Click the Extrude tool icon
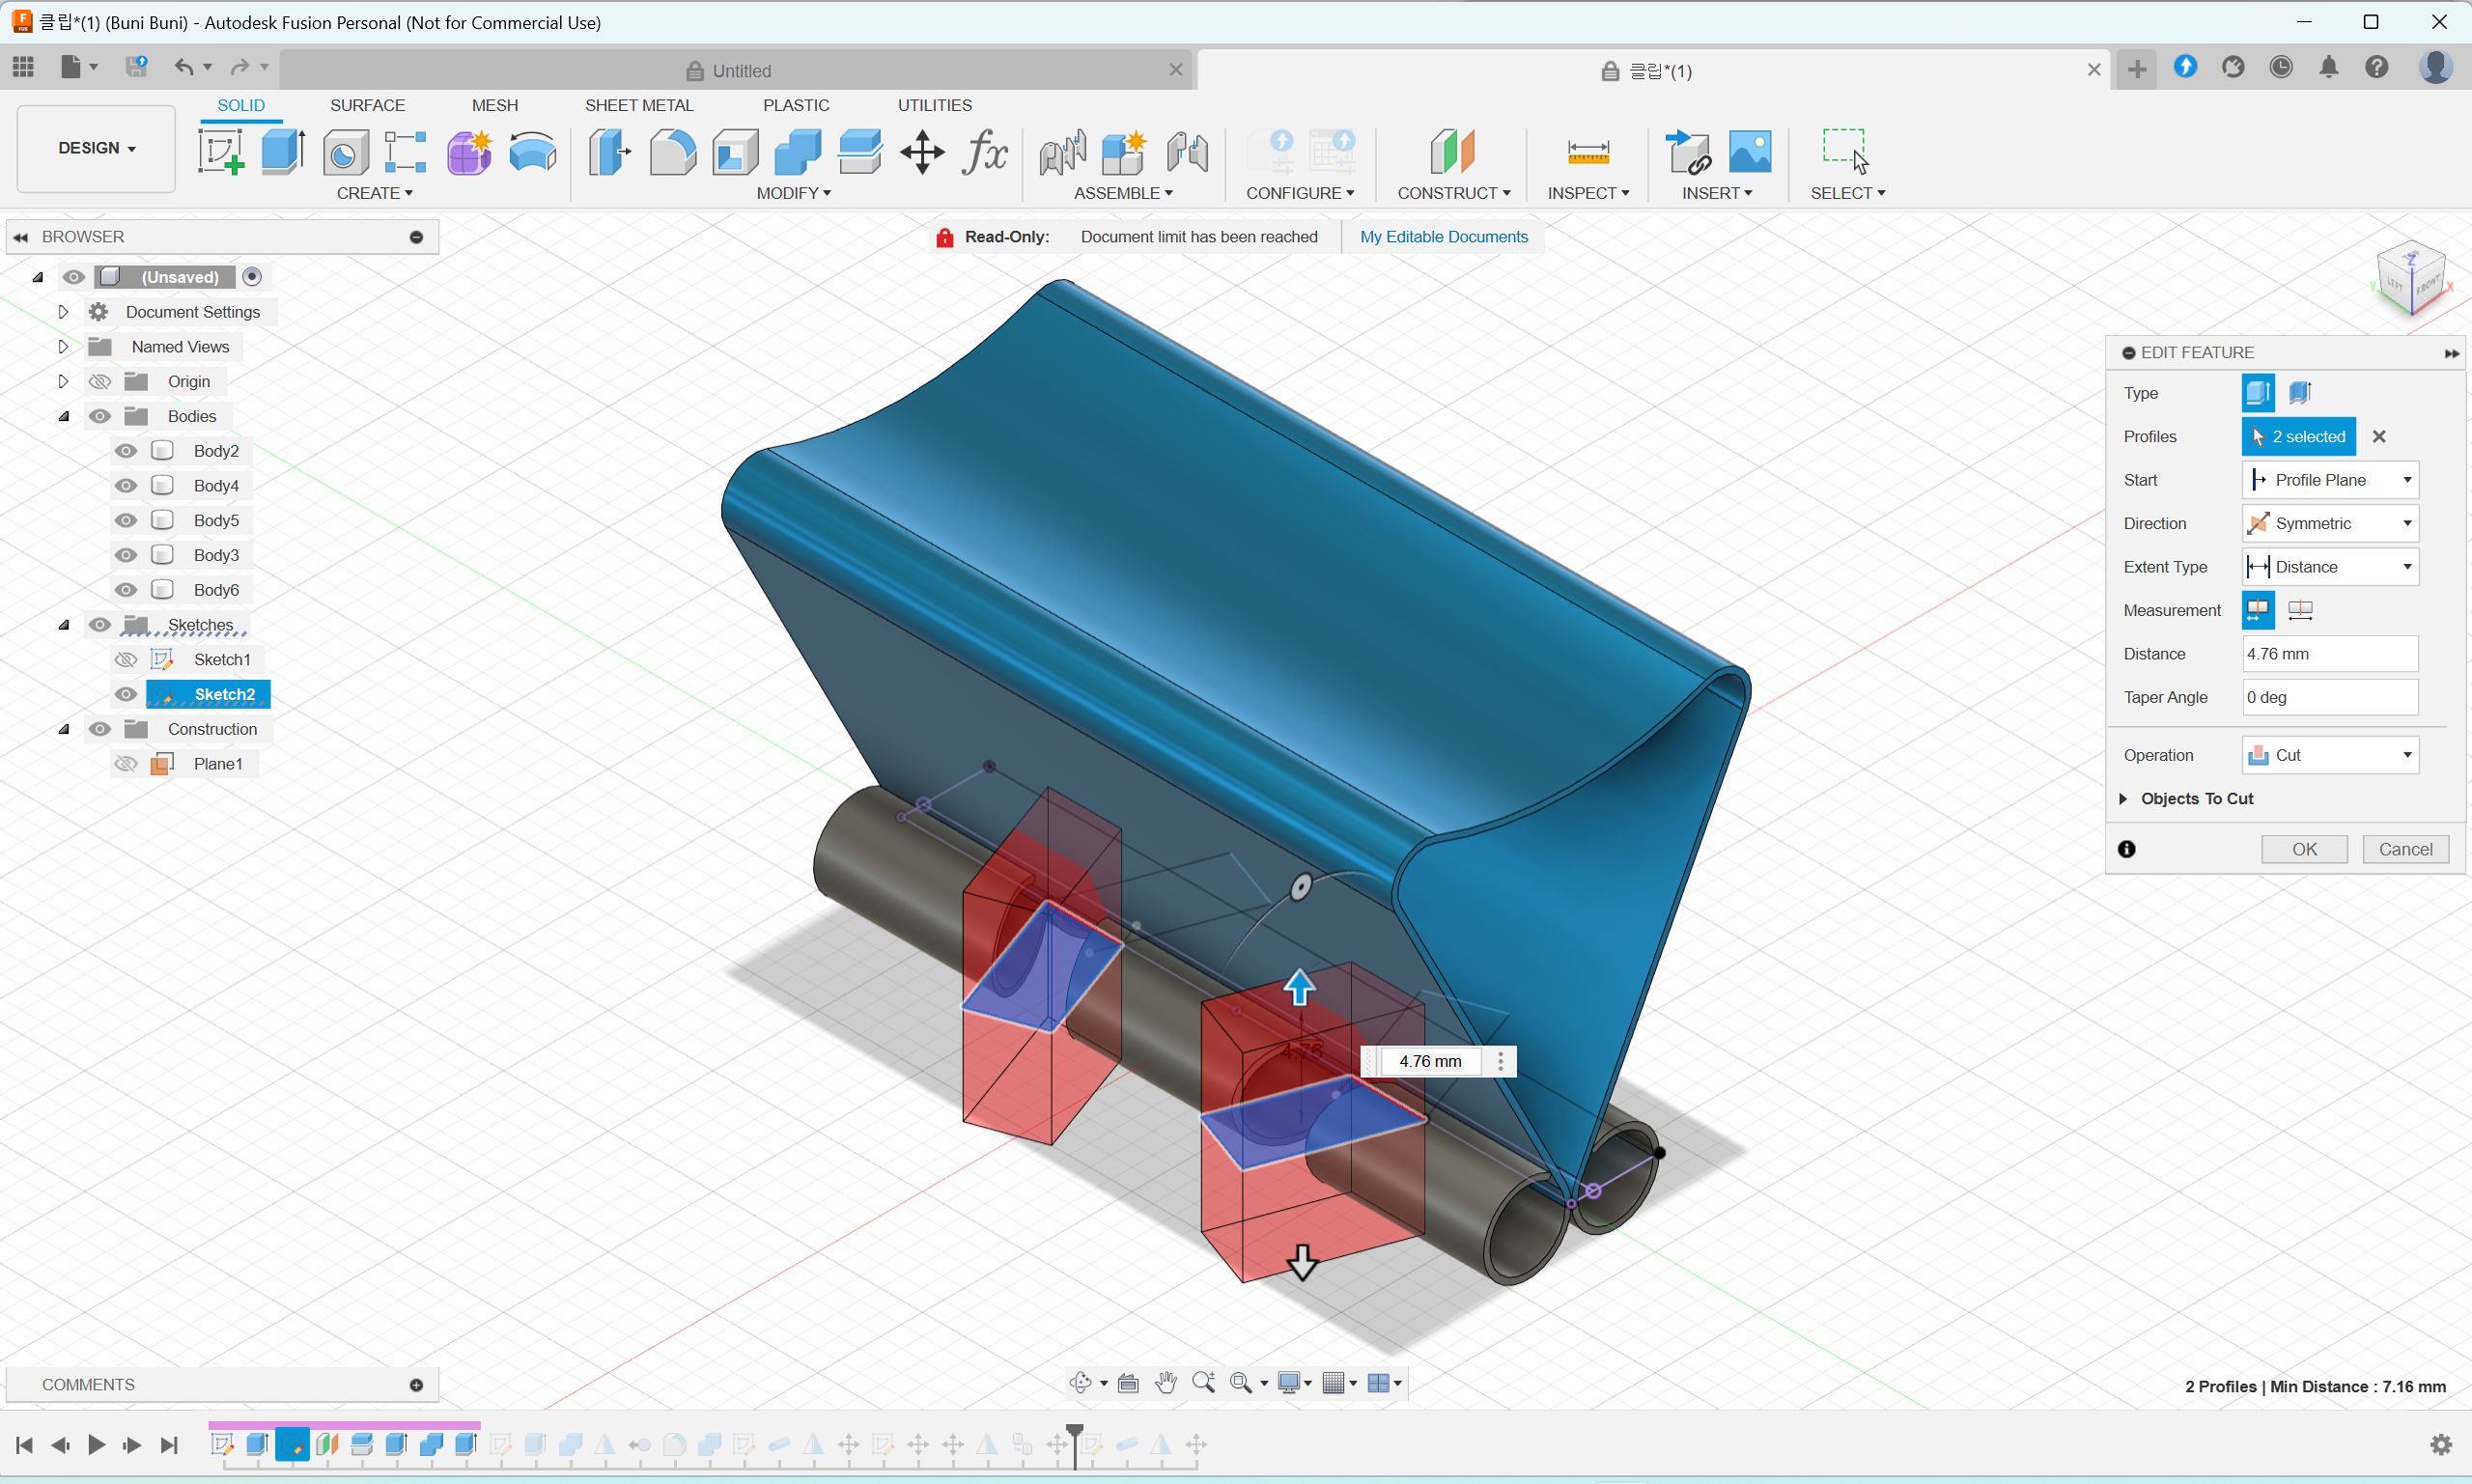Image resolution: width=2472 pixels, height=1484 pixels. pyautogui.click(x=283, y=152)
